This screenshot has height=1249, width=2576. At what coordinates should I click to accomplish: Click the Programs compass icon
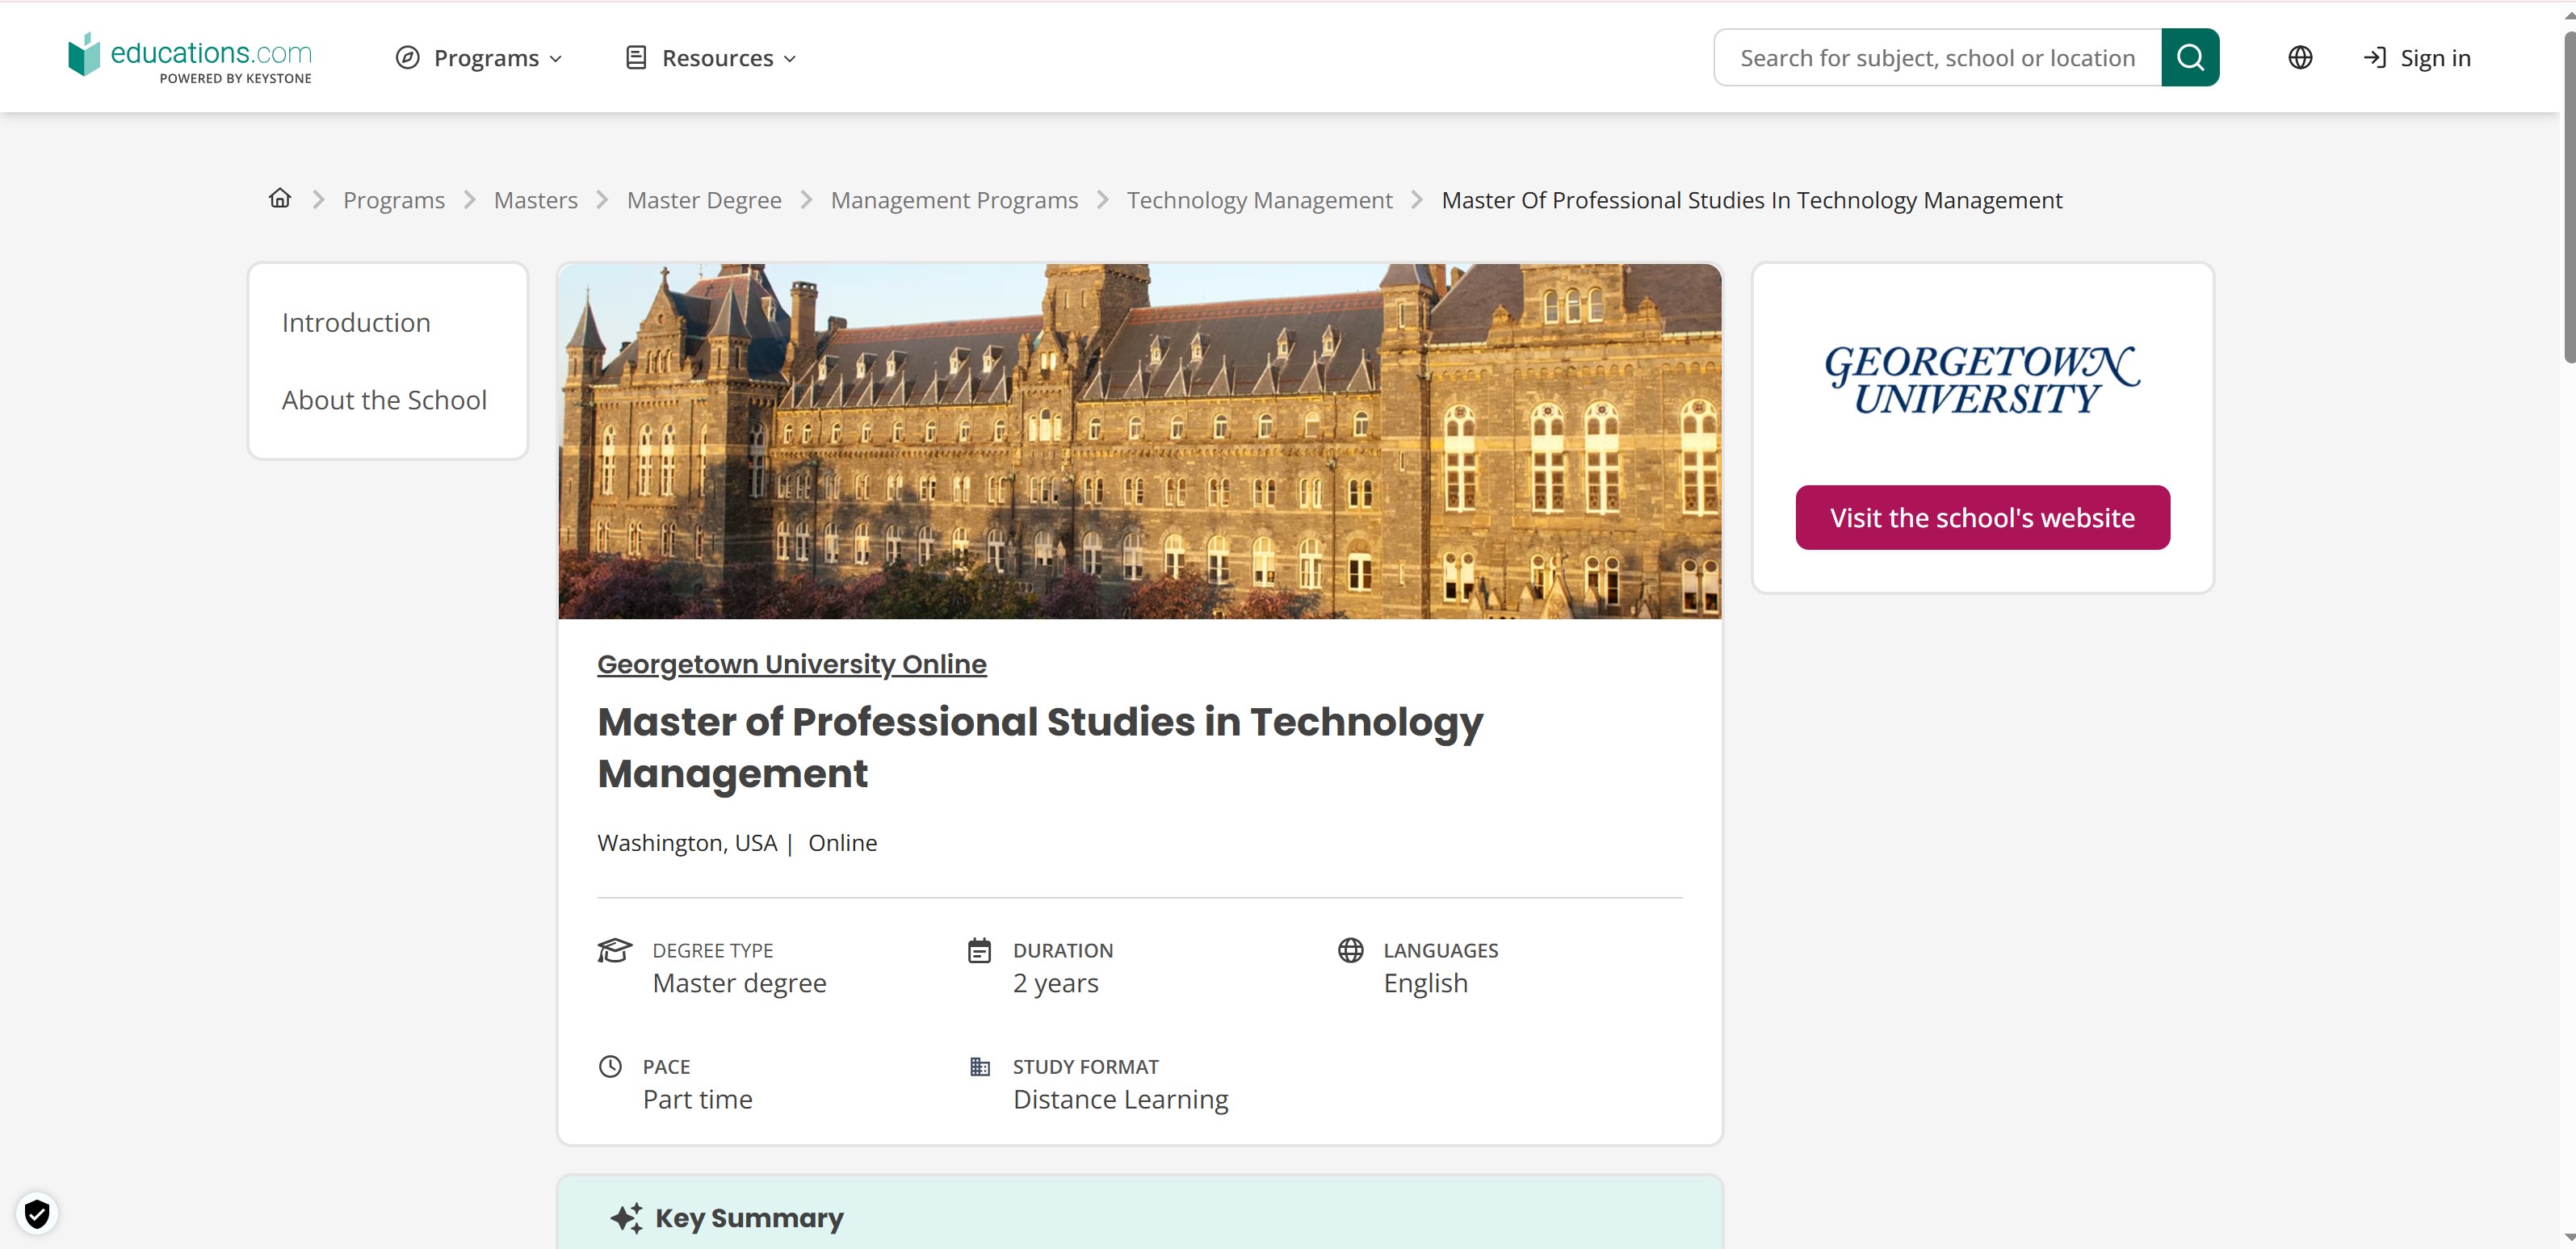[407, 58]
